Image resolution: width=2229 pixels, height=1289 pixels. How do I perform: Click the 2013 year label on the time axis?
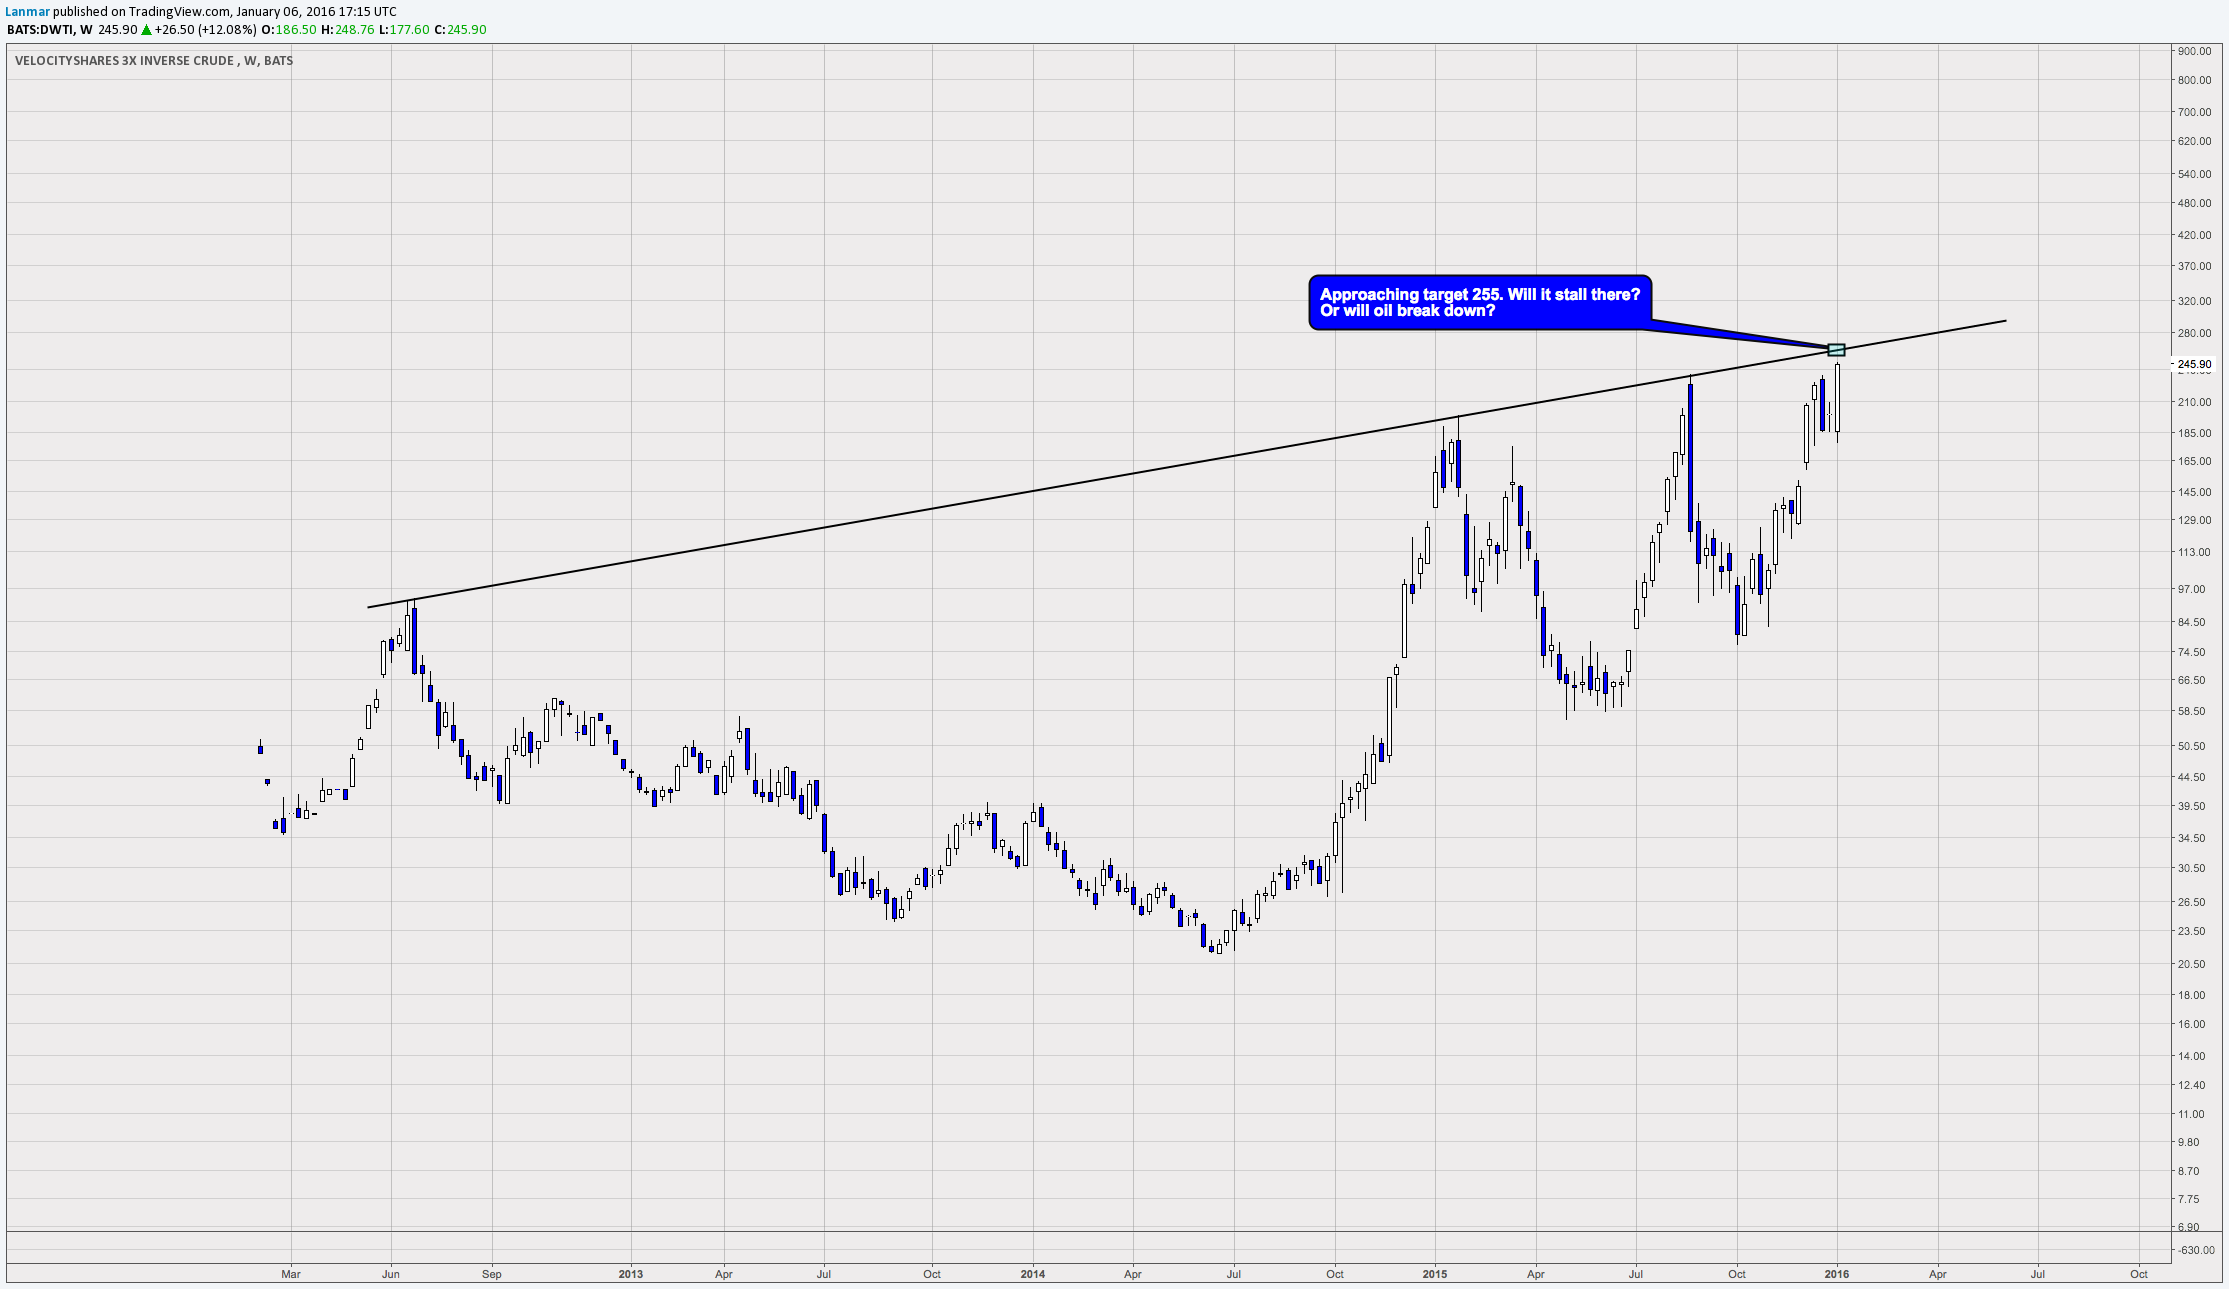(x=631, y=1274)
